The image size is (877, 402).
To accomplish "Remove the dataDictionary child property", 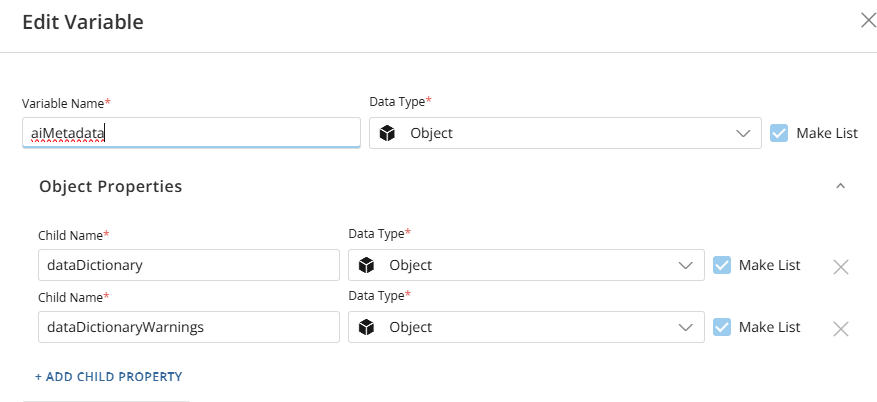I will point(841,267).
